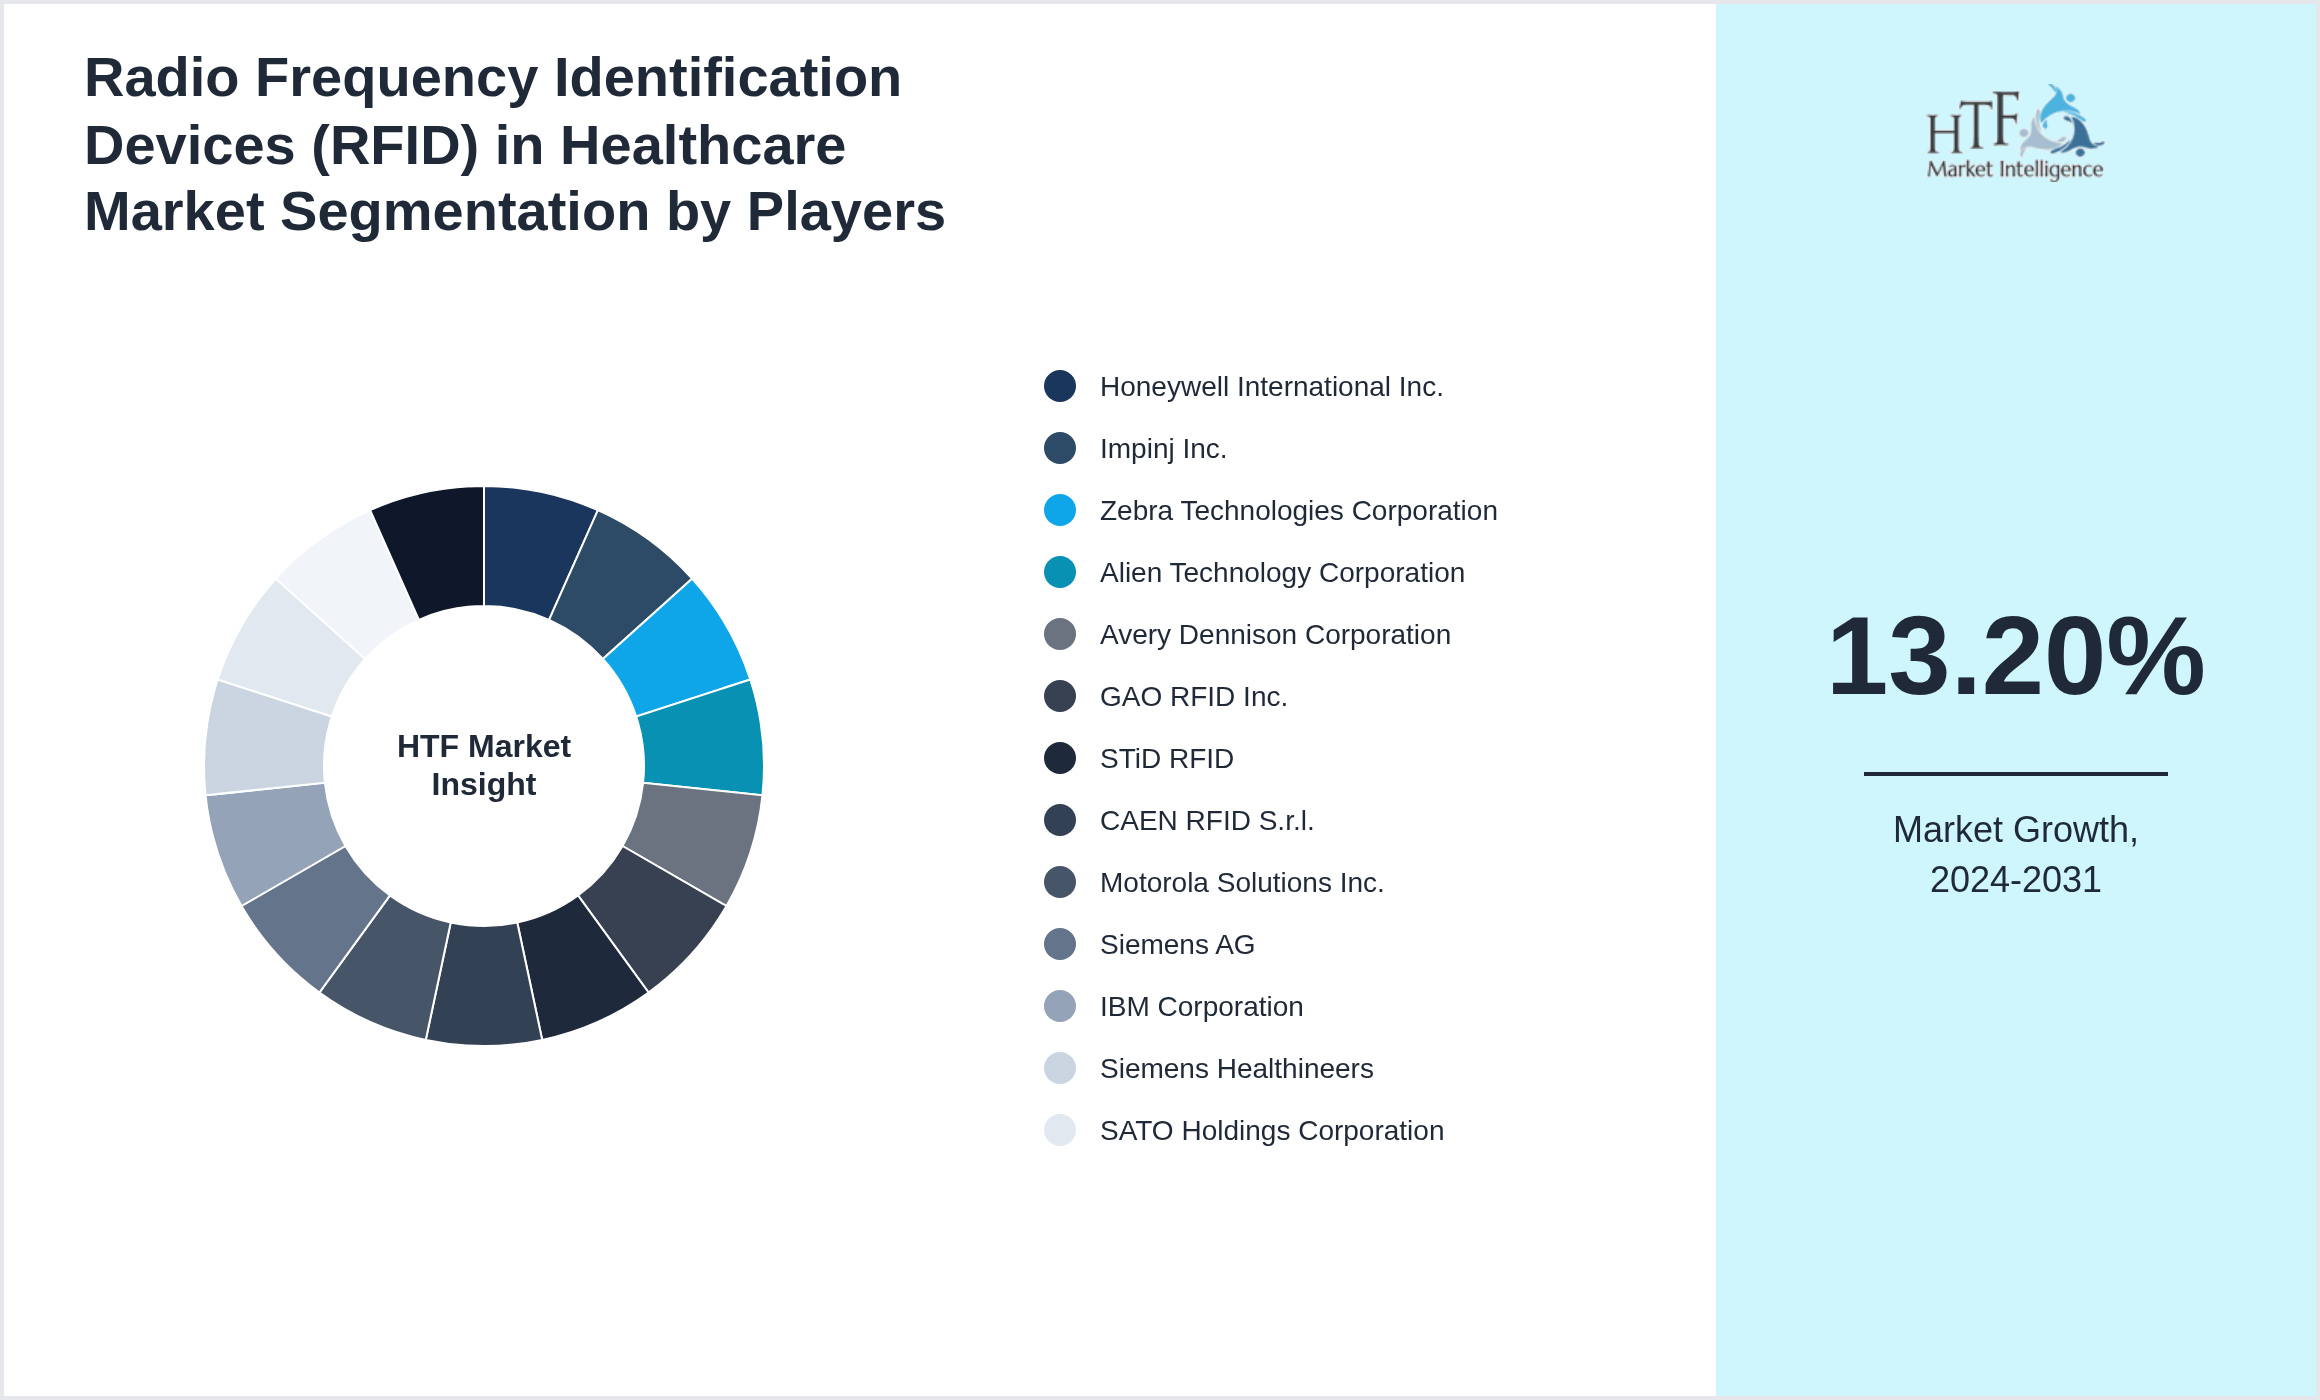This screenshot has width=2320, height=1400.
Task: Click the 'Market Growth, 2024-2031' caption
Action: point(2015,855)
